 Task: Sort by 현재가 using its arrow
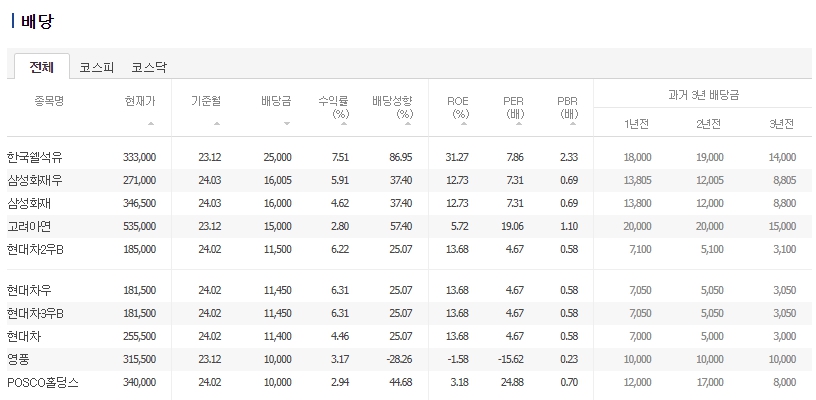(x=151, y=124)
